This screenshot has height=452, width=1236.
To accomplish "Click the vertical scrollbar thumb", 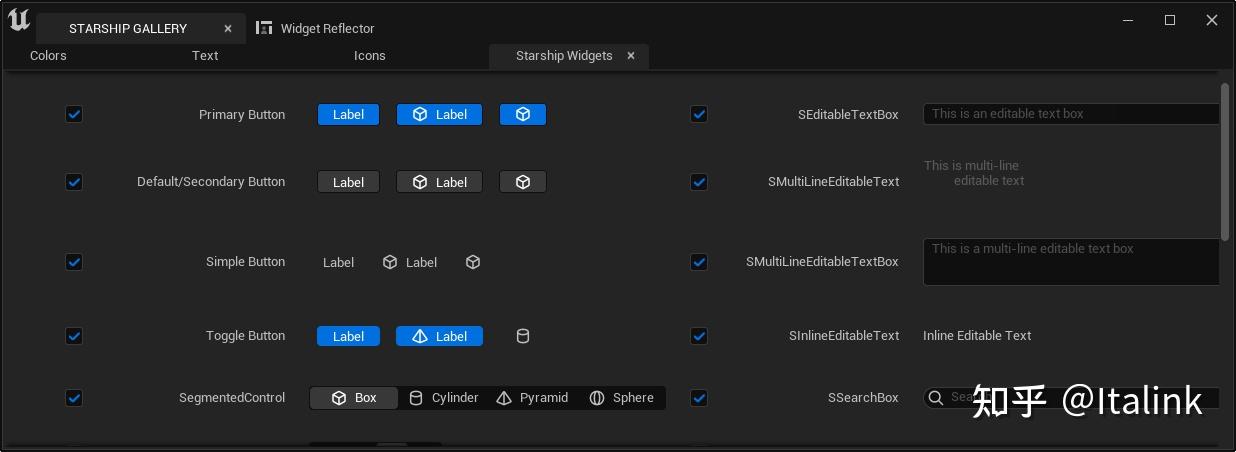I will click(1225, 160).
